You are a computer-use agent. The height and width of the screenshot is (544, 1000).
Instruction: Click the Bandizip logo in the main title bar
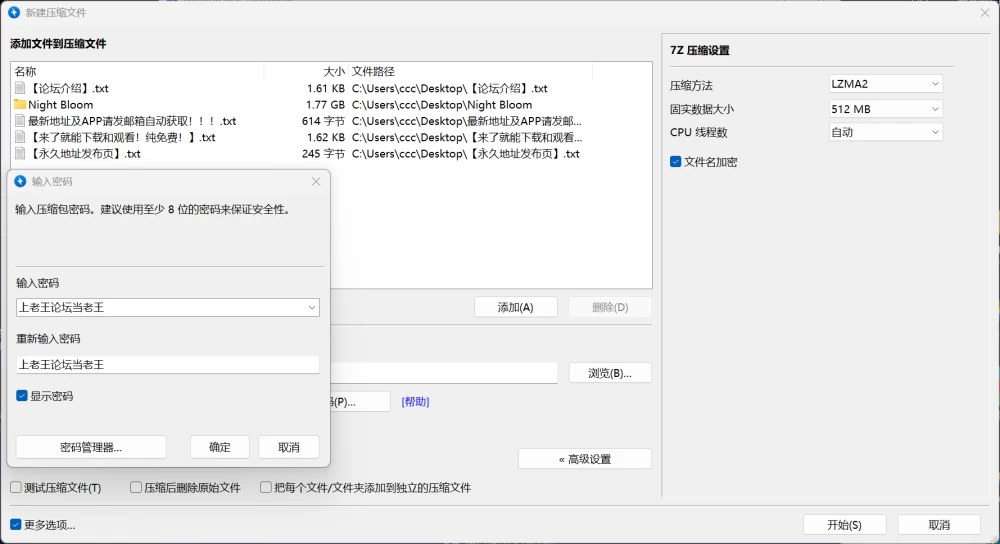point(14,12)
